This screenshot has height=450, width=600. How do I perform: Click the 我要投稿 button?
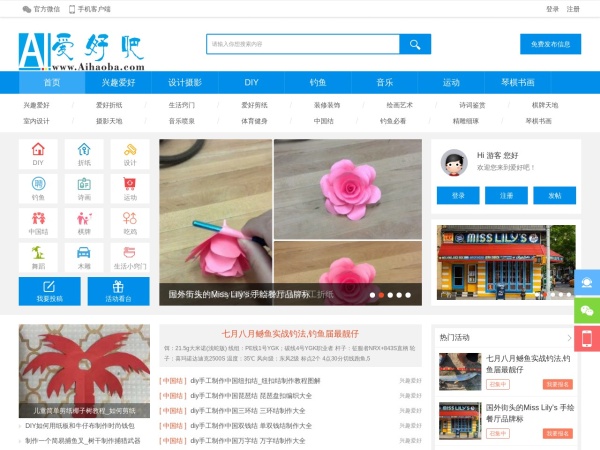click(x=50, y=291)
